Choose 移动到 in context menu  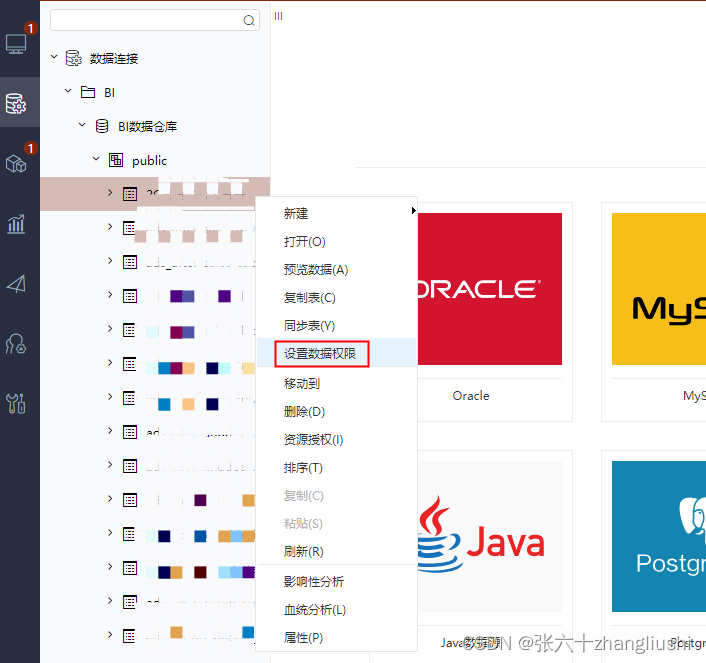pos(336,383)
